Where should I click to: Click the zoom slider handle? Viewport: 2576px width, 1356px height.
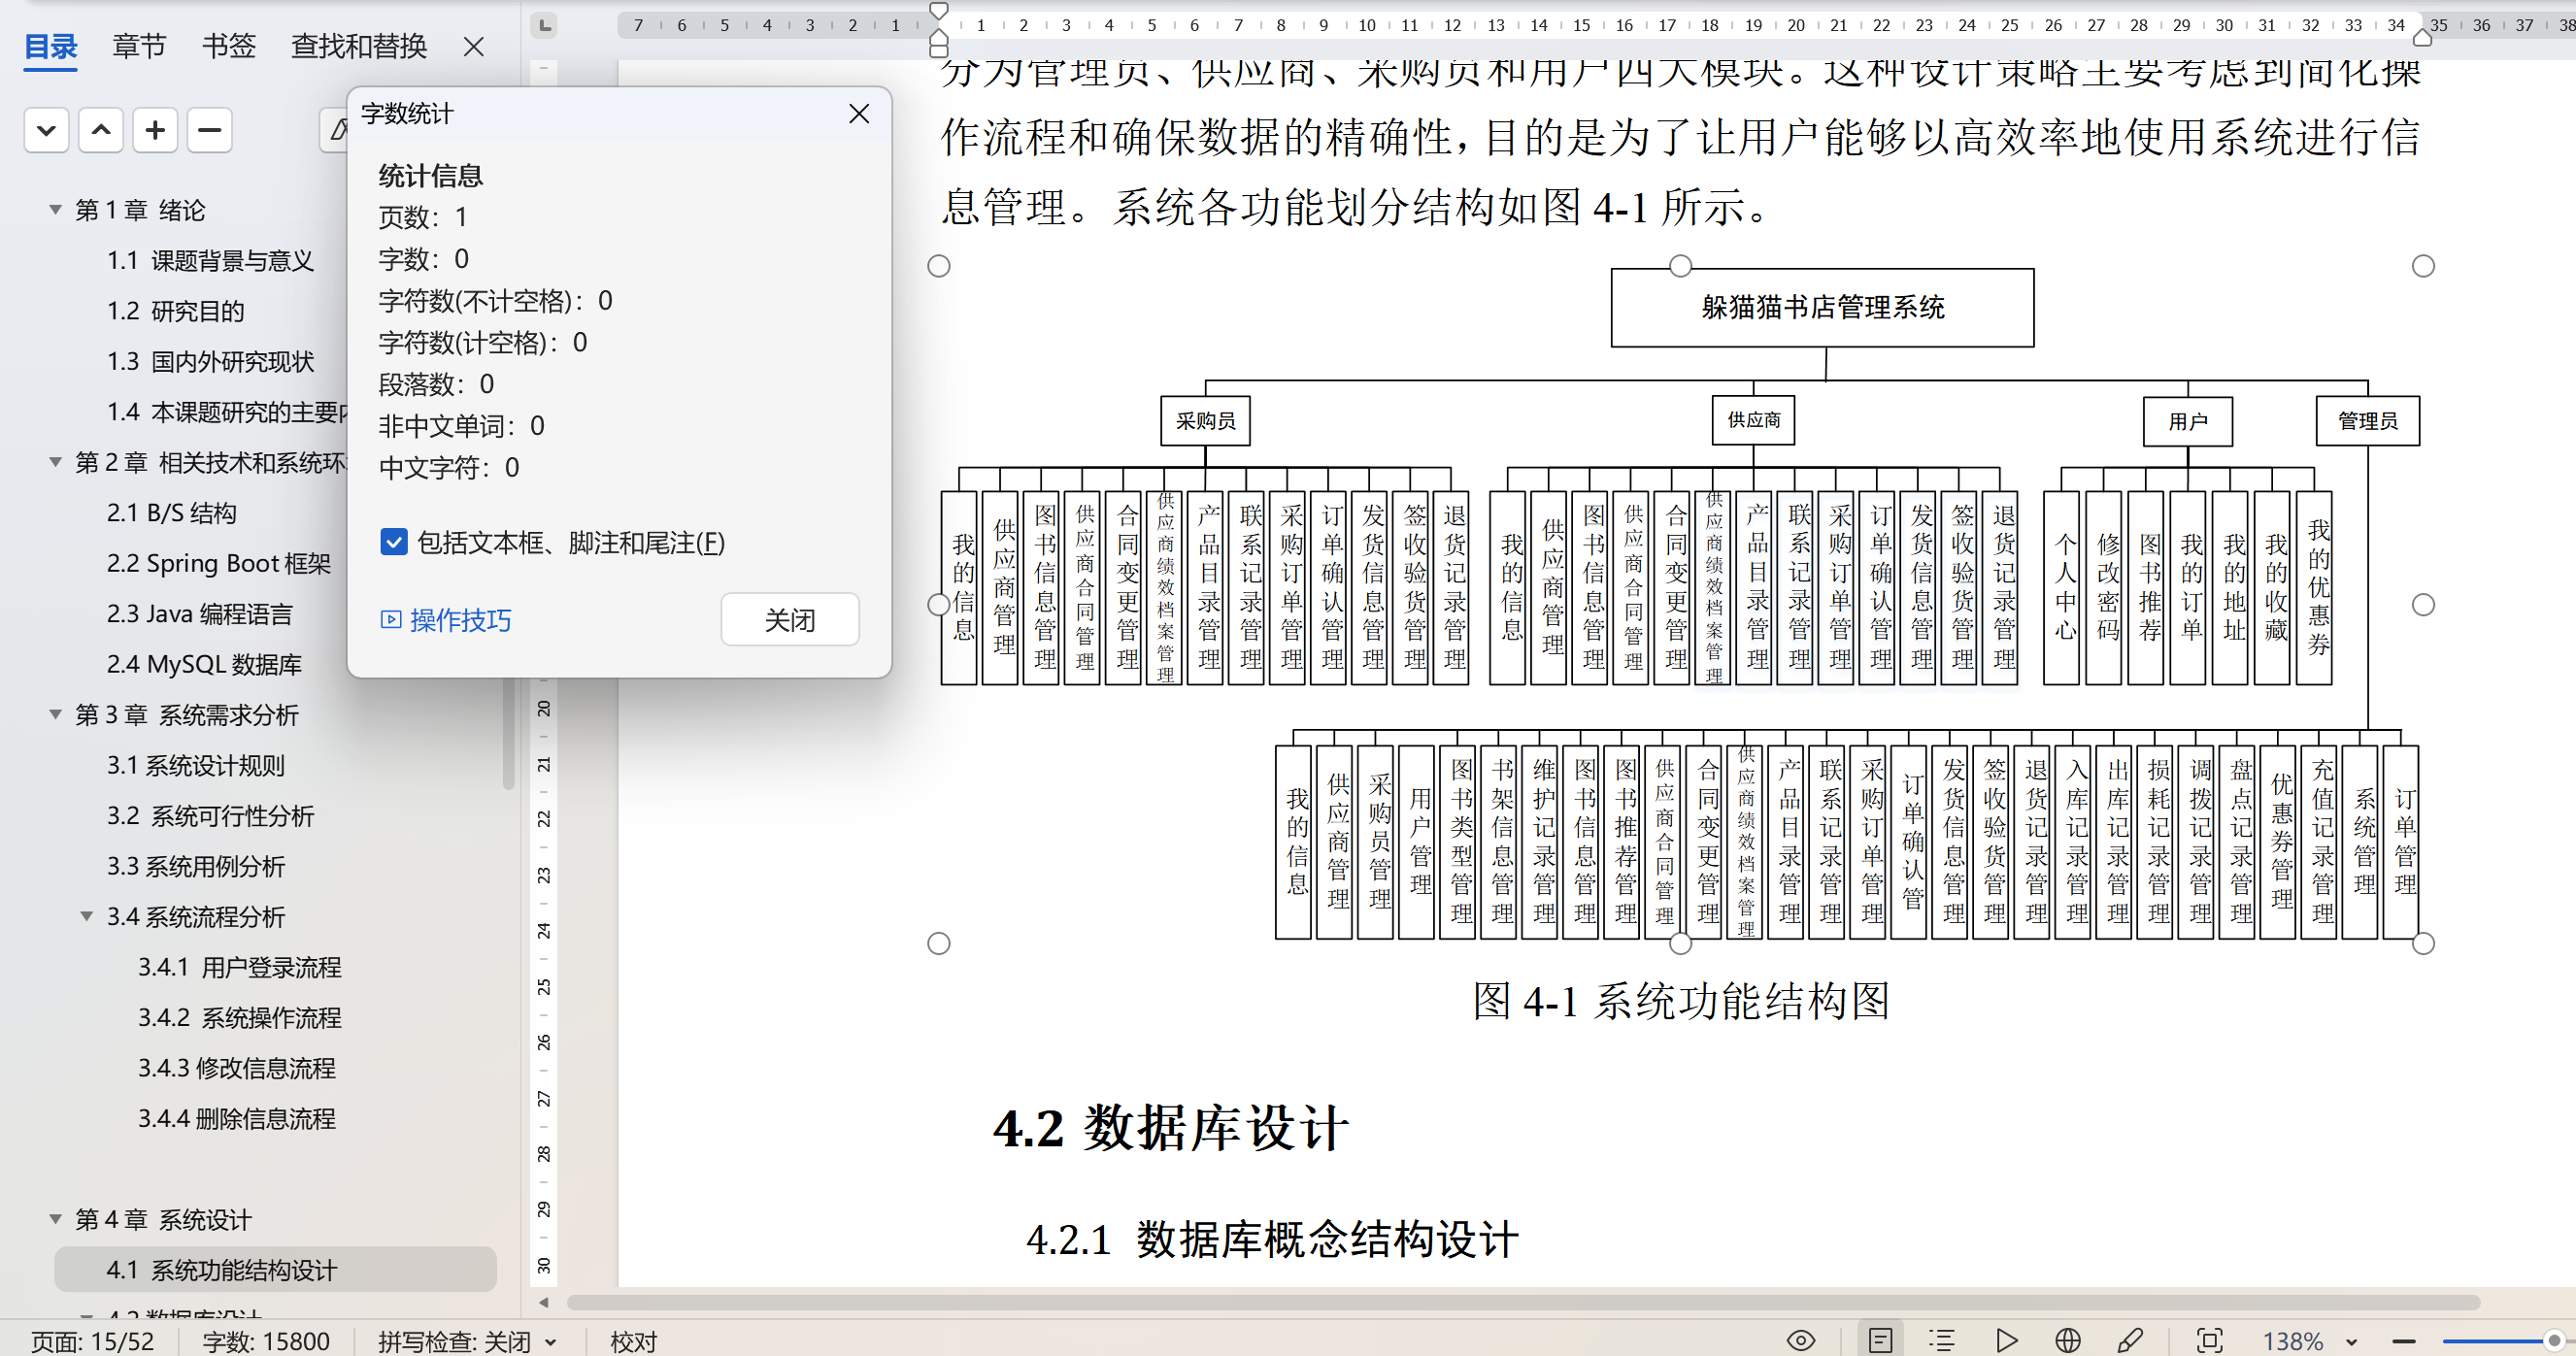2553,1340
